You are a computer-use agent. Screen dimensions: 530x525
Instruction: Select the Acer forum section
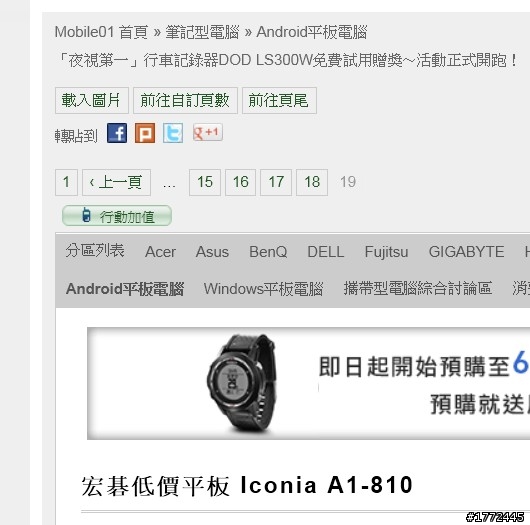[x=160, y=252]
